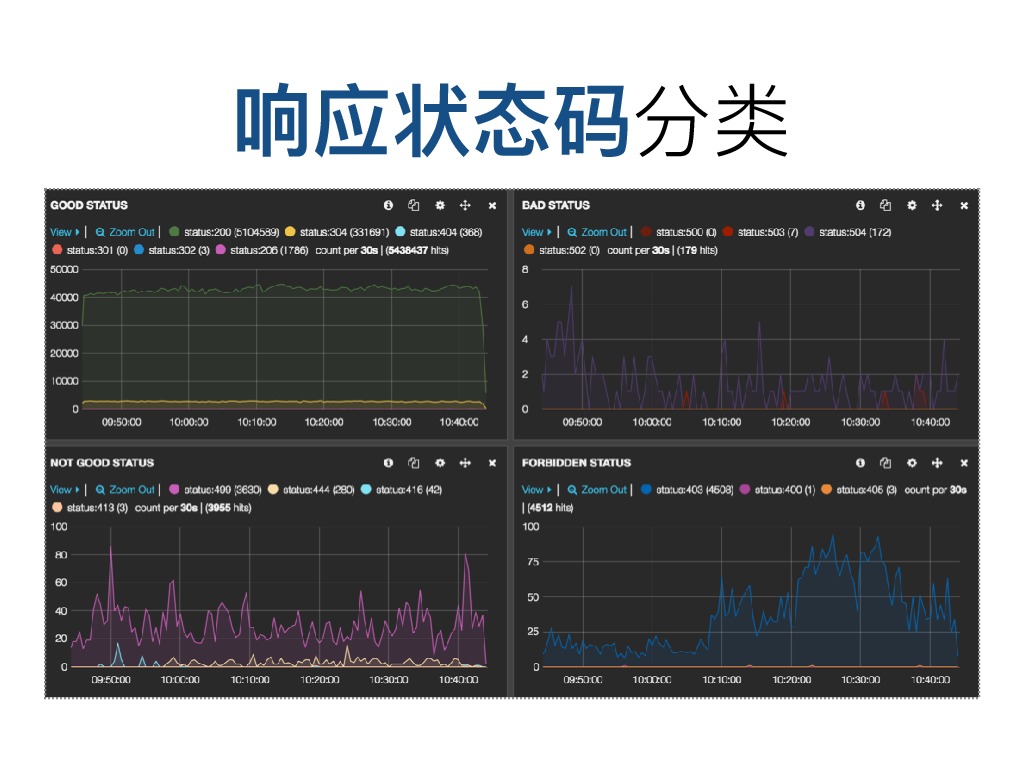Open NOT GOOD STATUS settings gear

pos(440,462)
